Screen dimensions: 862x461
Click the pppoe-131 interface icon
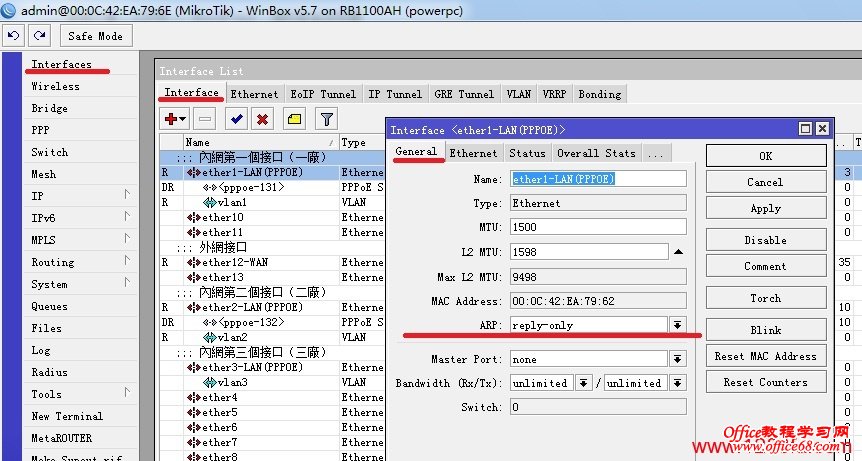coord(209,187)
